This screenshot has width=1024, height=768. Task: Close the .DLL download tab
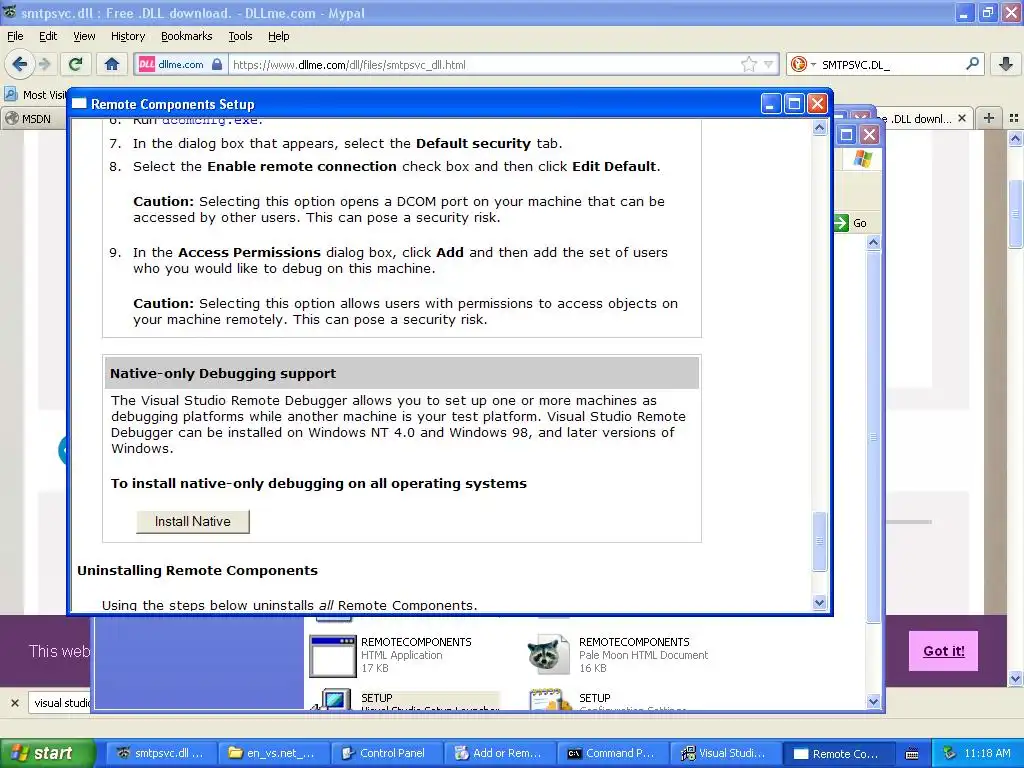click(961, 118)
